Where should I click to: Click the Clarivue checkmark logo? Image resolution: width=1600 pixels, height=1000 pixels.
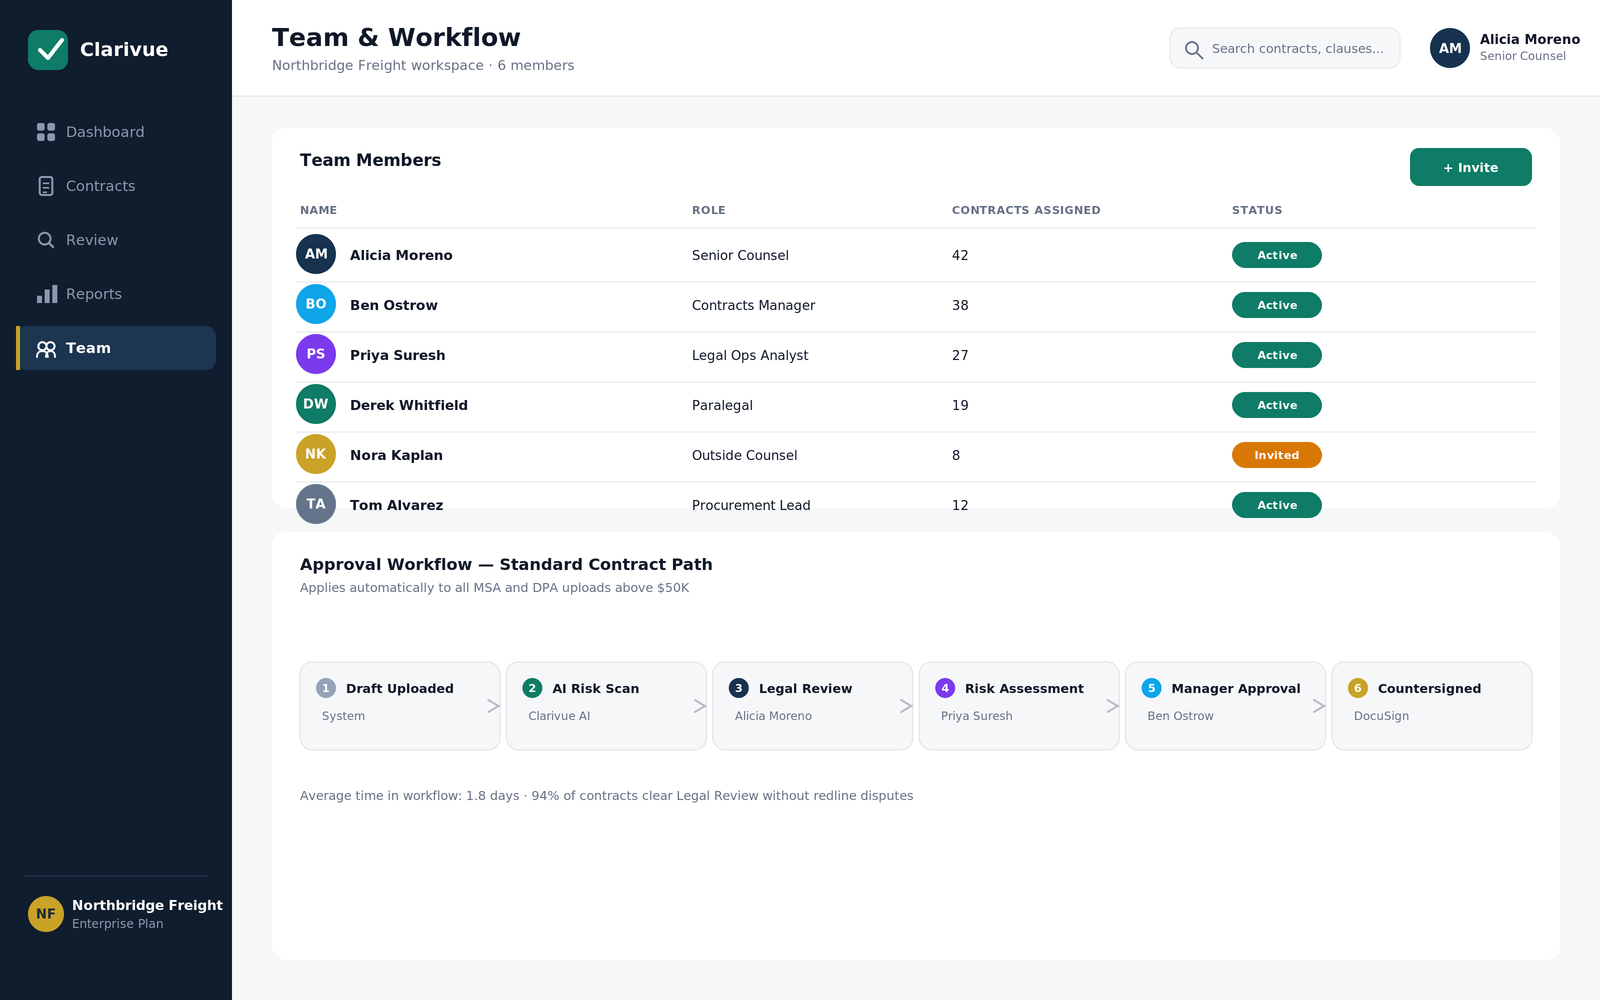[x=48, y=50]
